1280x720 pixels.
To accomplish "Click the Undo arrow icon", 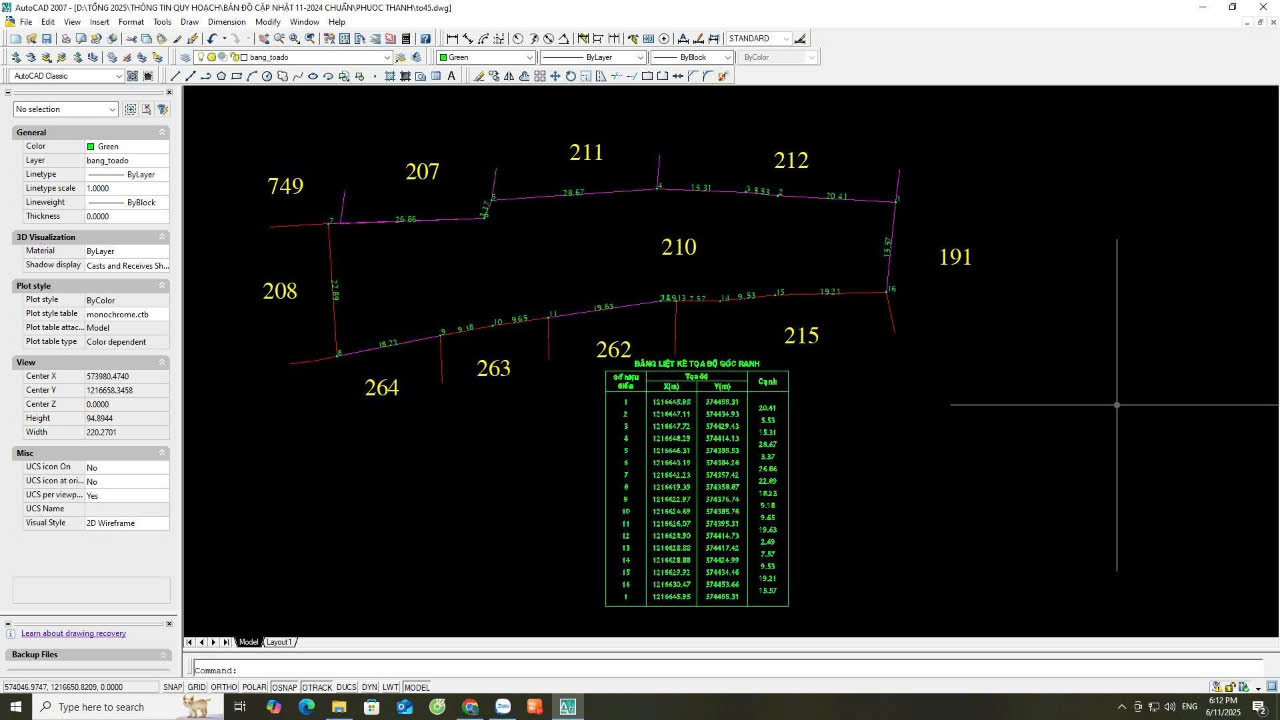I will click(x=213, y=39).
